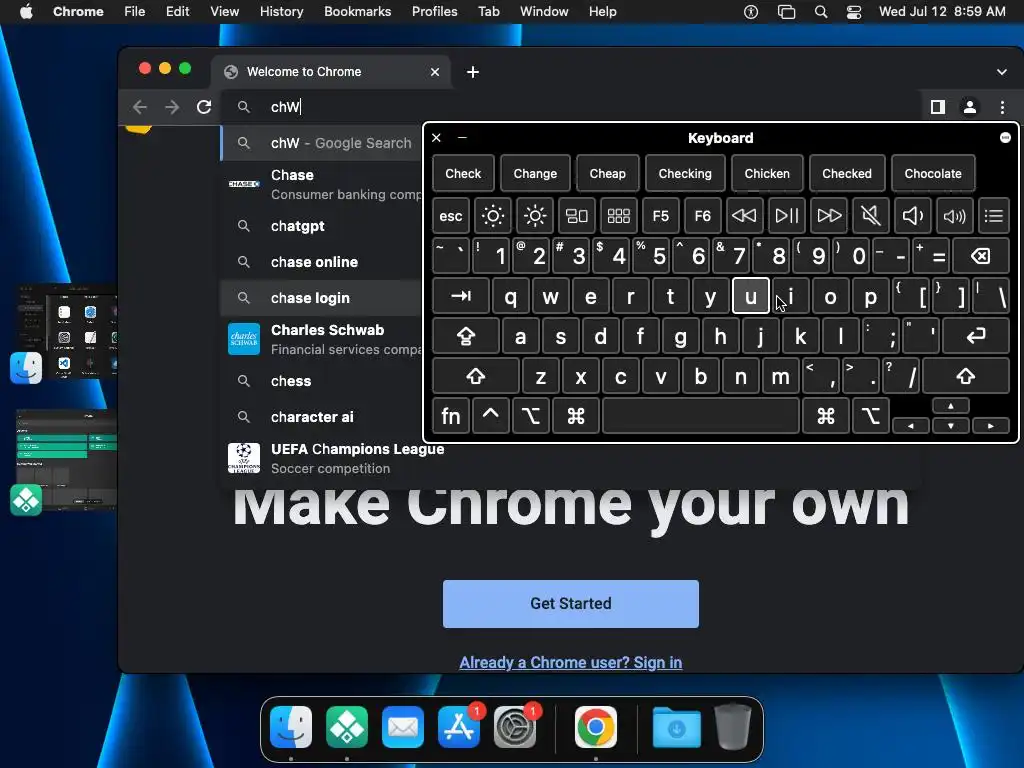Click the return key on keyboard

976,336
